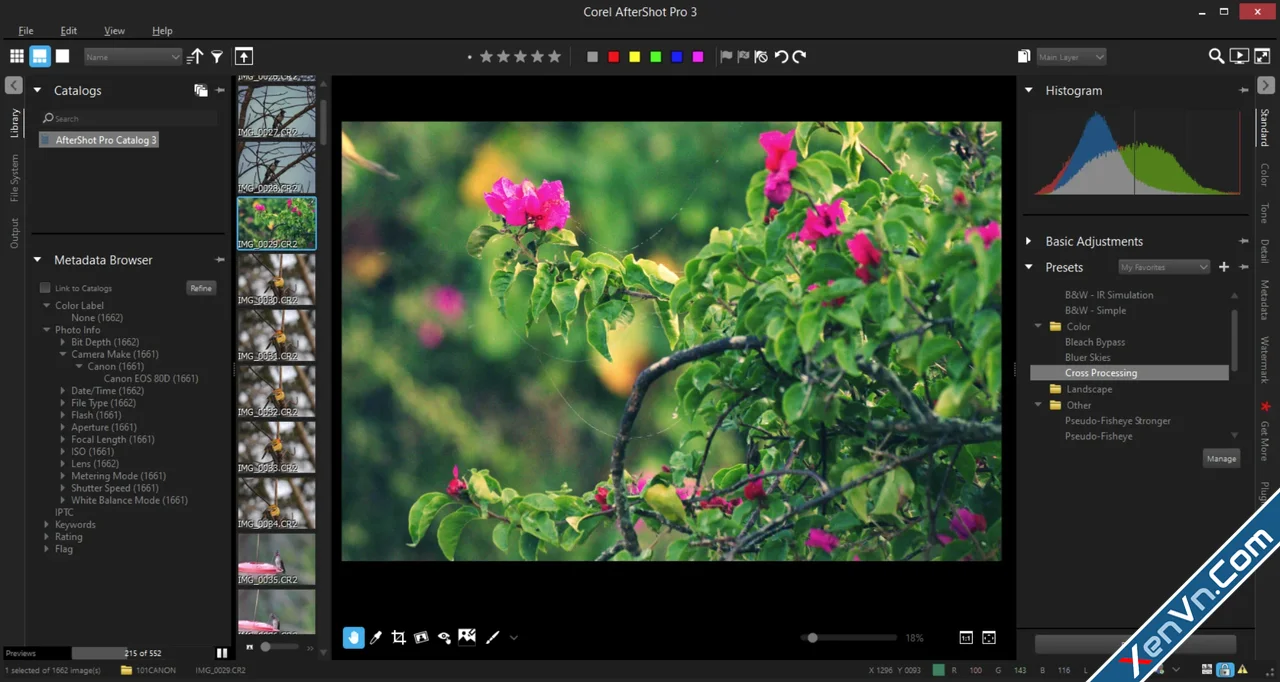Select the blemish remover tool

pyautogui.click(x=467, y=637)
